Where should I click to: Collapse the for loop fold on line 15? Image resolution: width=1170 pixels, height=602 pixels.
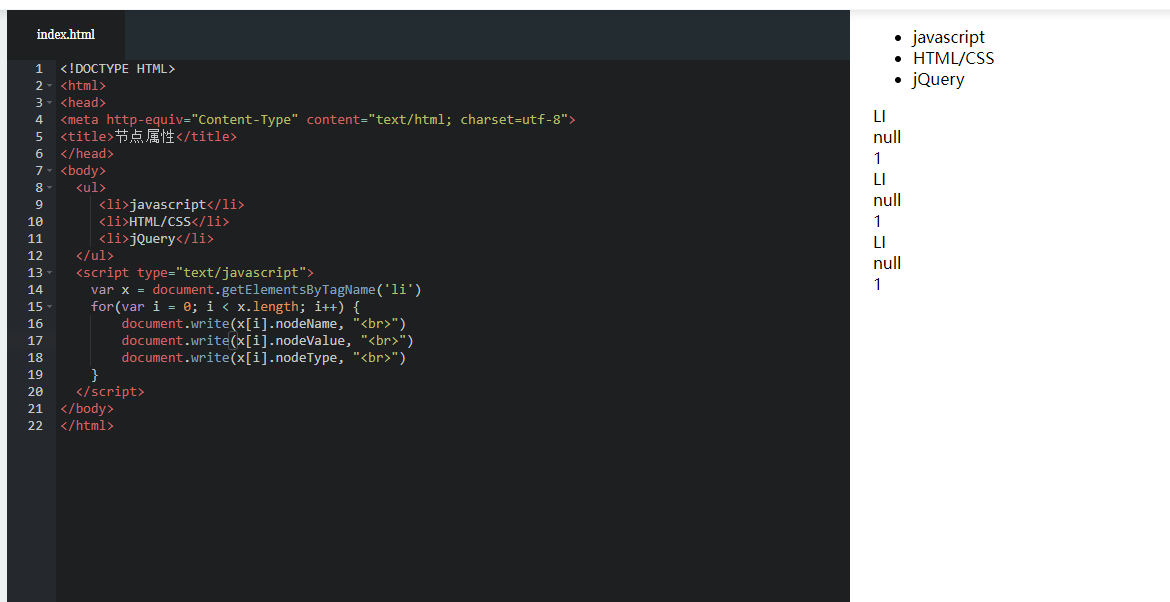click(x=50, y=307)
